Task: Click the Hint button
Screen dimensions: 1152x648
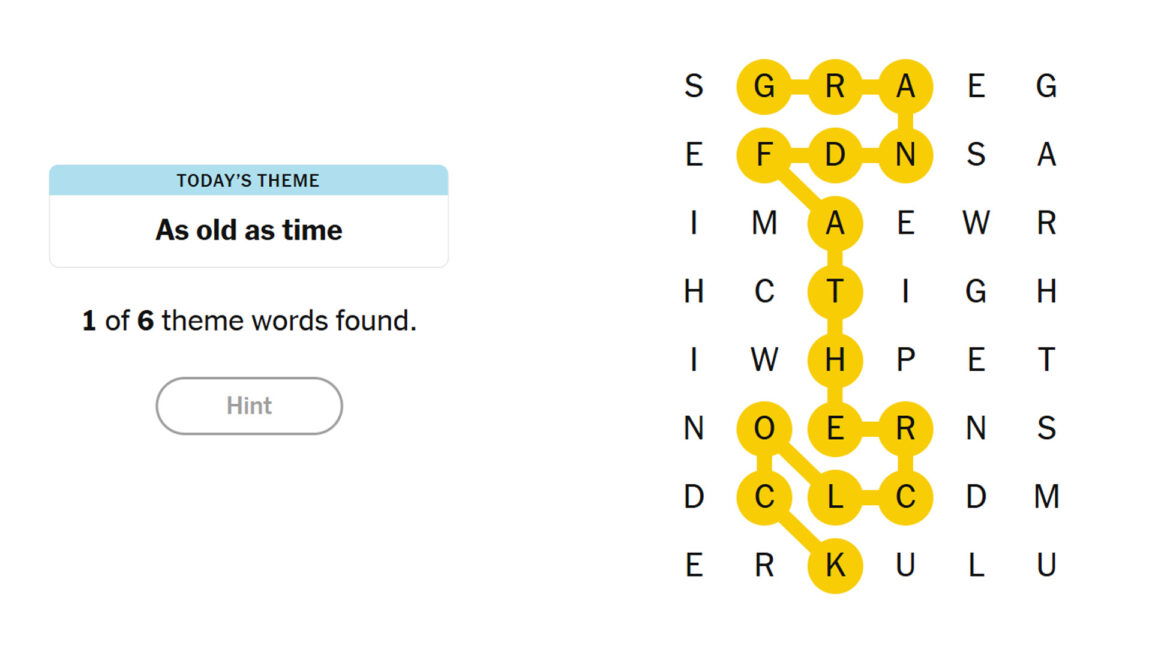Action: pyautogui.click(x=248, y=405)
